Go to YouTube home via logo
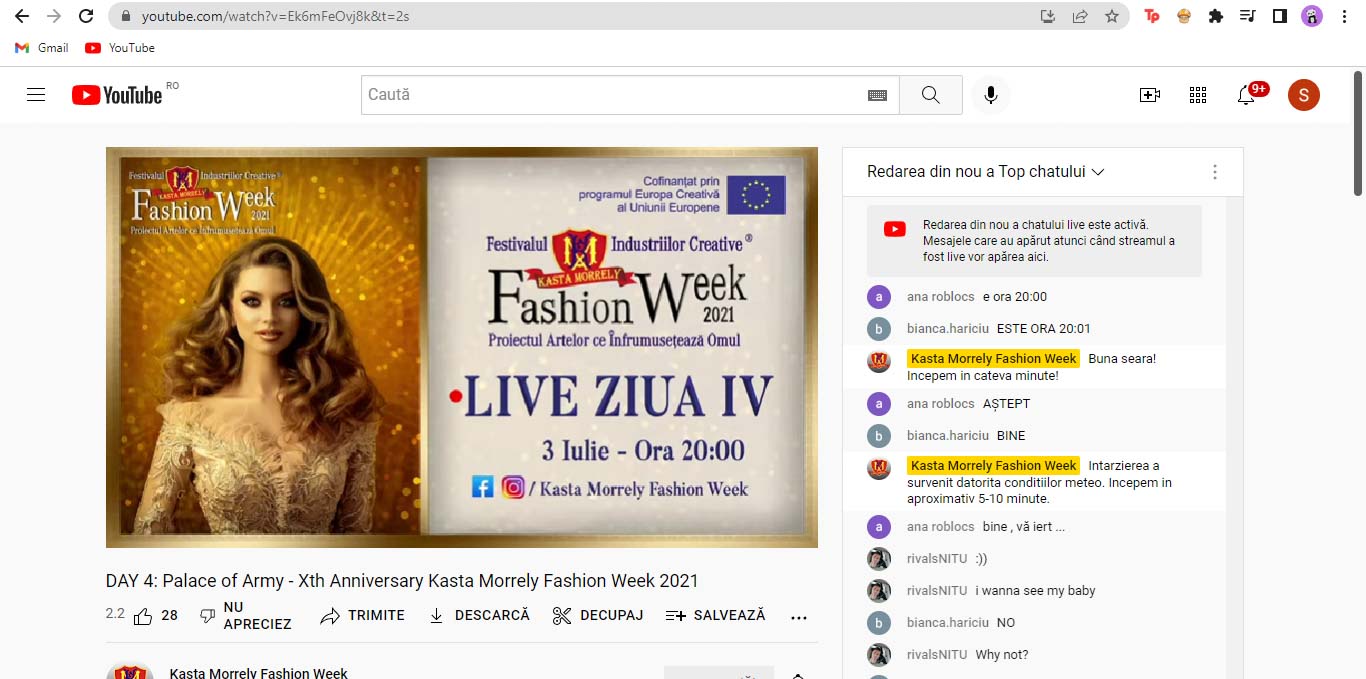The image size is (1366, 679). click(117, 95)
